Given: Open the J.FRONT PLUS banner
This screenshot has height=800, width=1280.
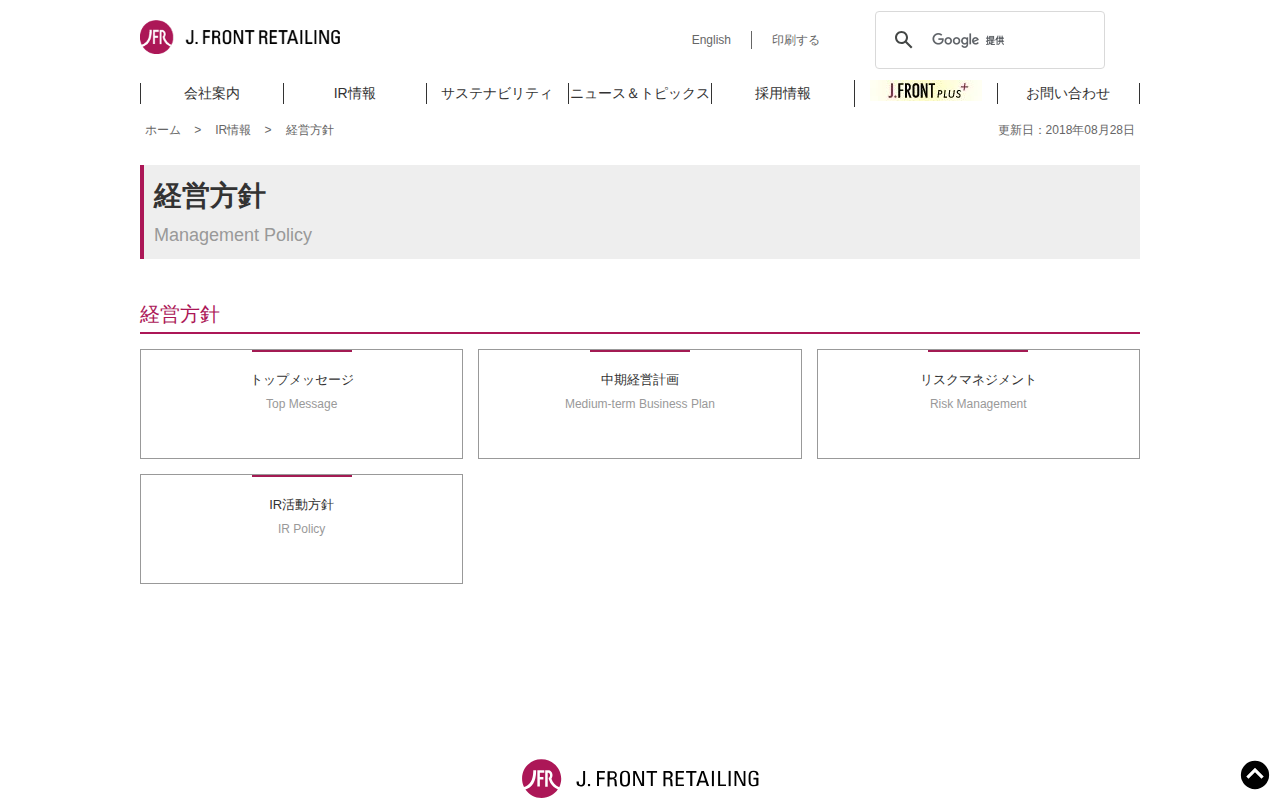Looking at the screenshot, I should coord(926,91).
